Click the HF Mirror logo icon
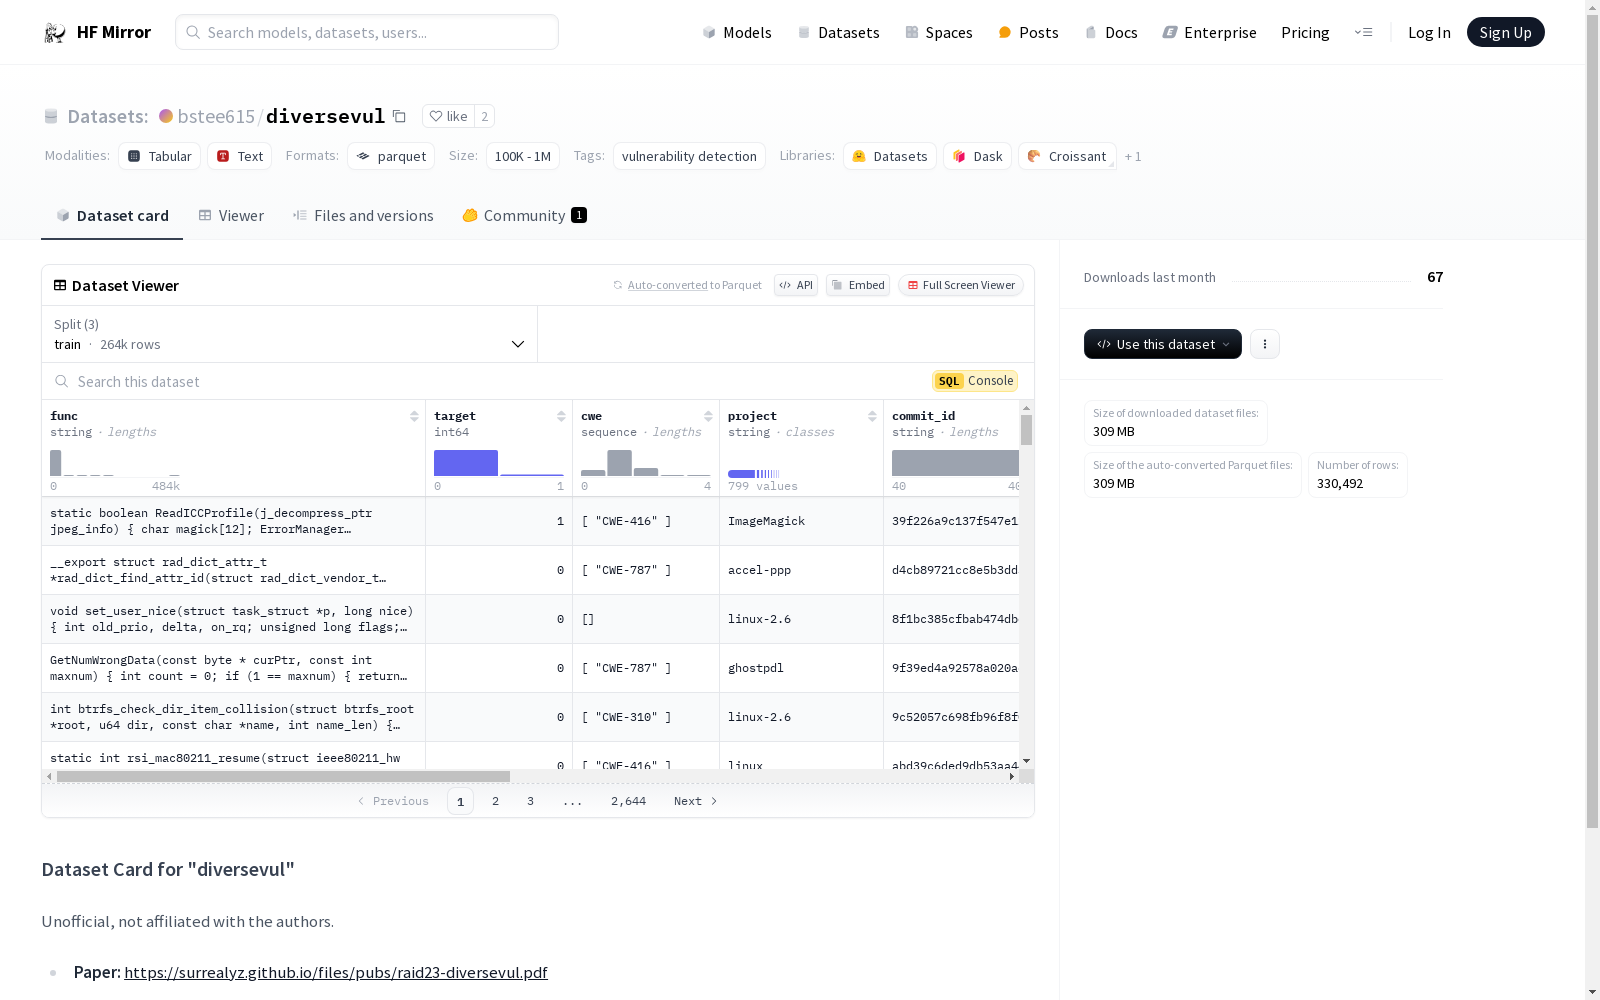This screenshot has height=1000, width=1600. tap(55, 33)
